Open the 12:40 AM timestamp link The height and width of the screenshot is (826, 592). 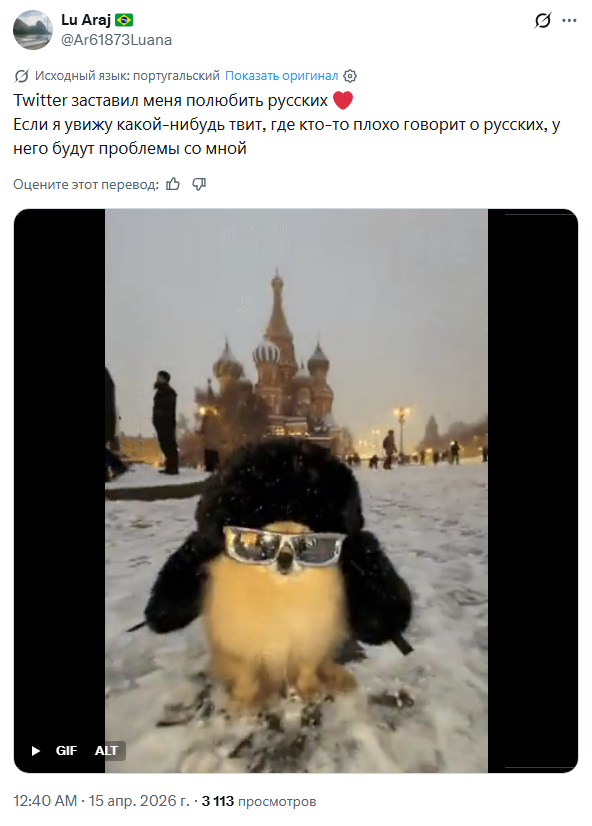pos(45,801)
